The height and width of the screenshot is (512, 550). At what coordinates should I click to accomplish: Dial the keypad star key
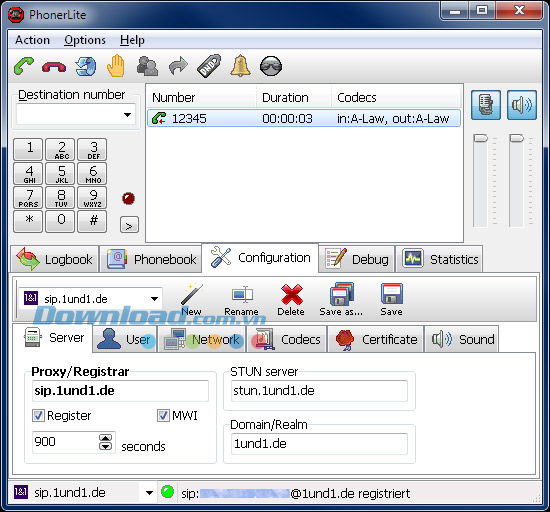point(28,221)
